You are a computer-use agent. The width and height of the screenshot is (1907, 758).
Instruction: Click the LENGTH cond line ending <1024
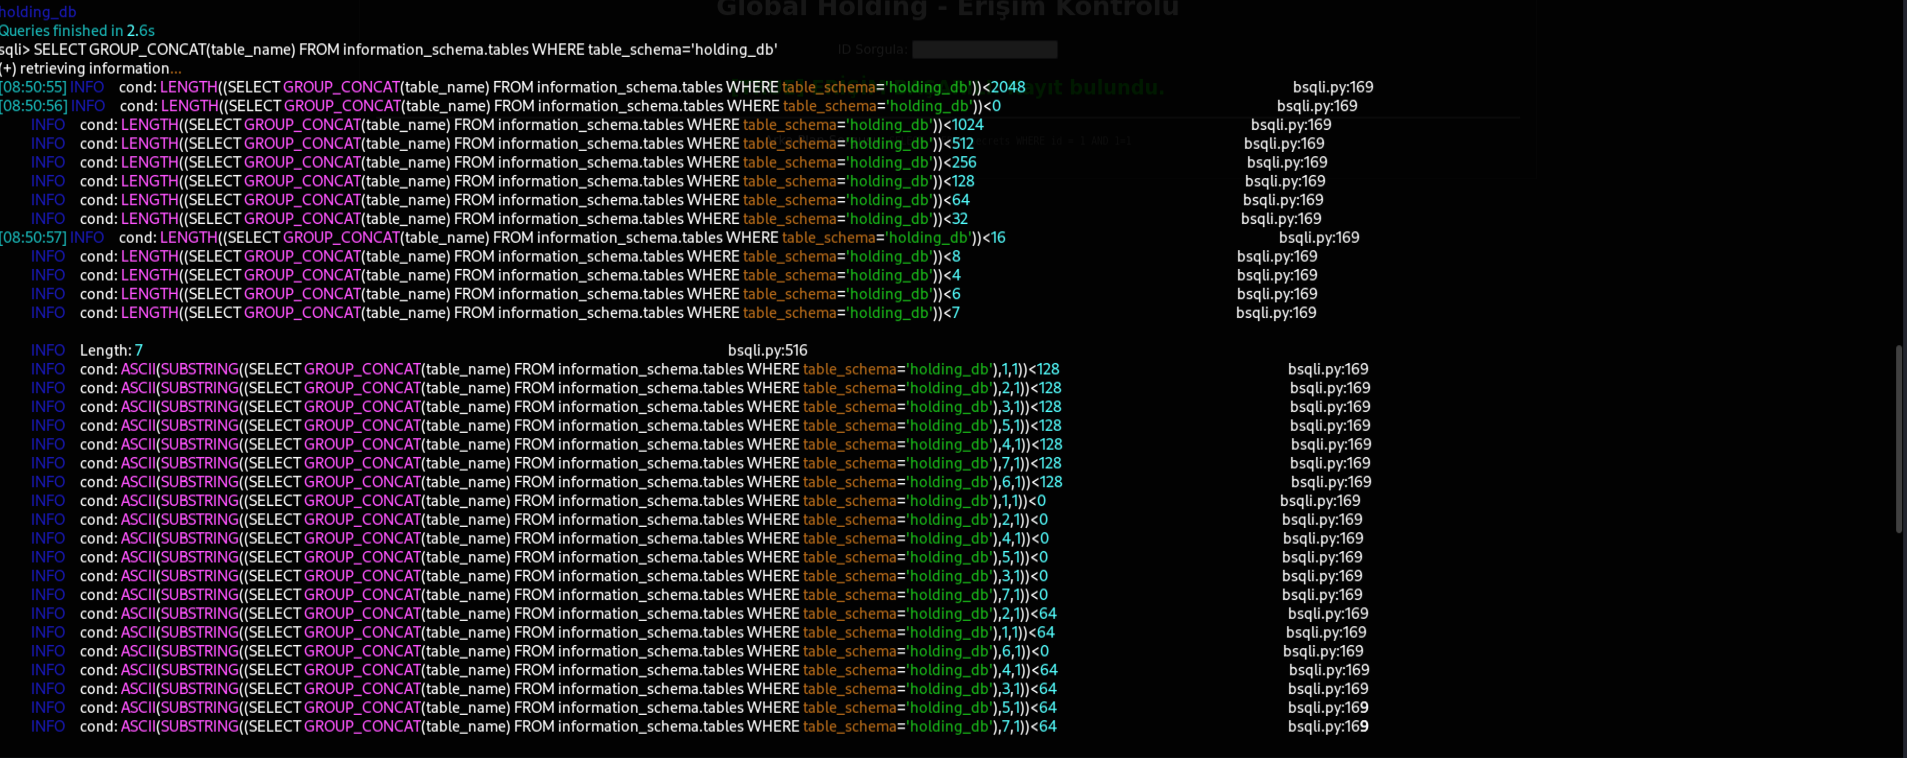532,125
